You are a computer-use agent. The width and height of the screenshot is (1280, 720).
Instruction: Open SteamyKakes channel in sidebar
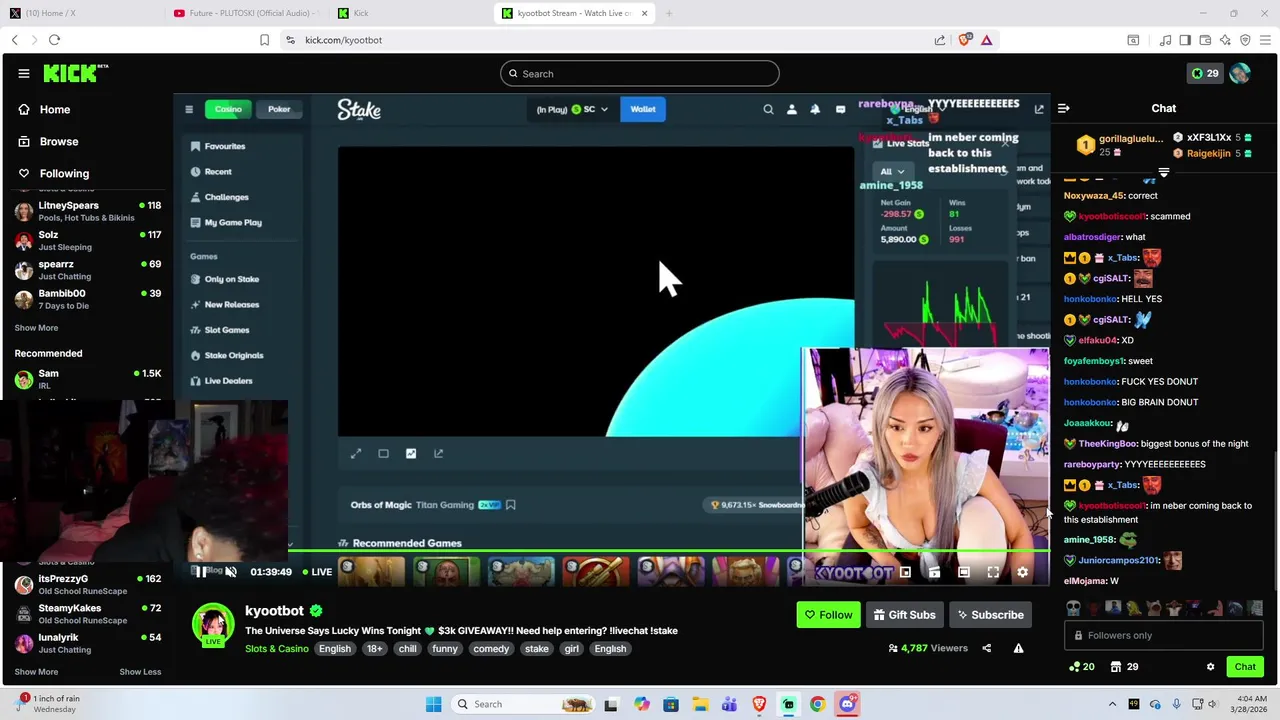pyautogui.click(x=87, y=614)
